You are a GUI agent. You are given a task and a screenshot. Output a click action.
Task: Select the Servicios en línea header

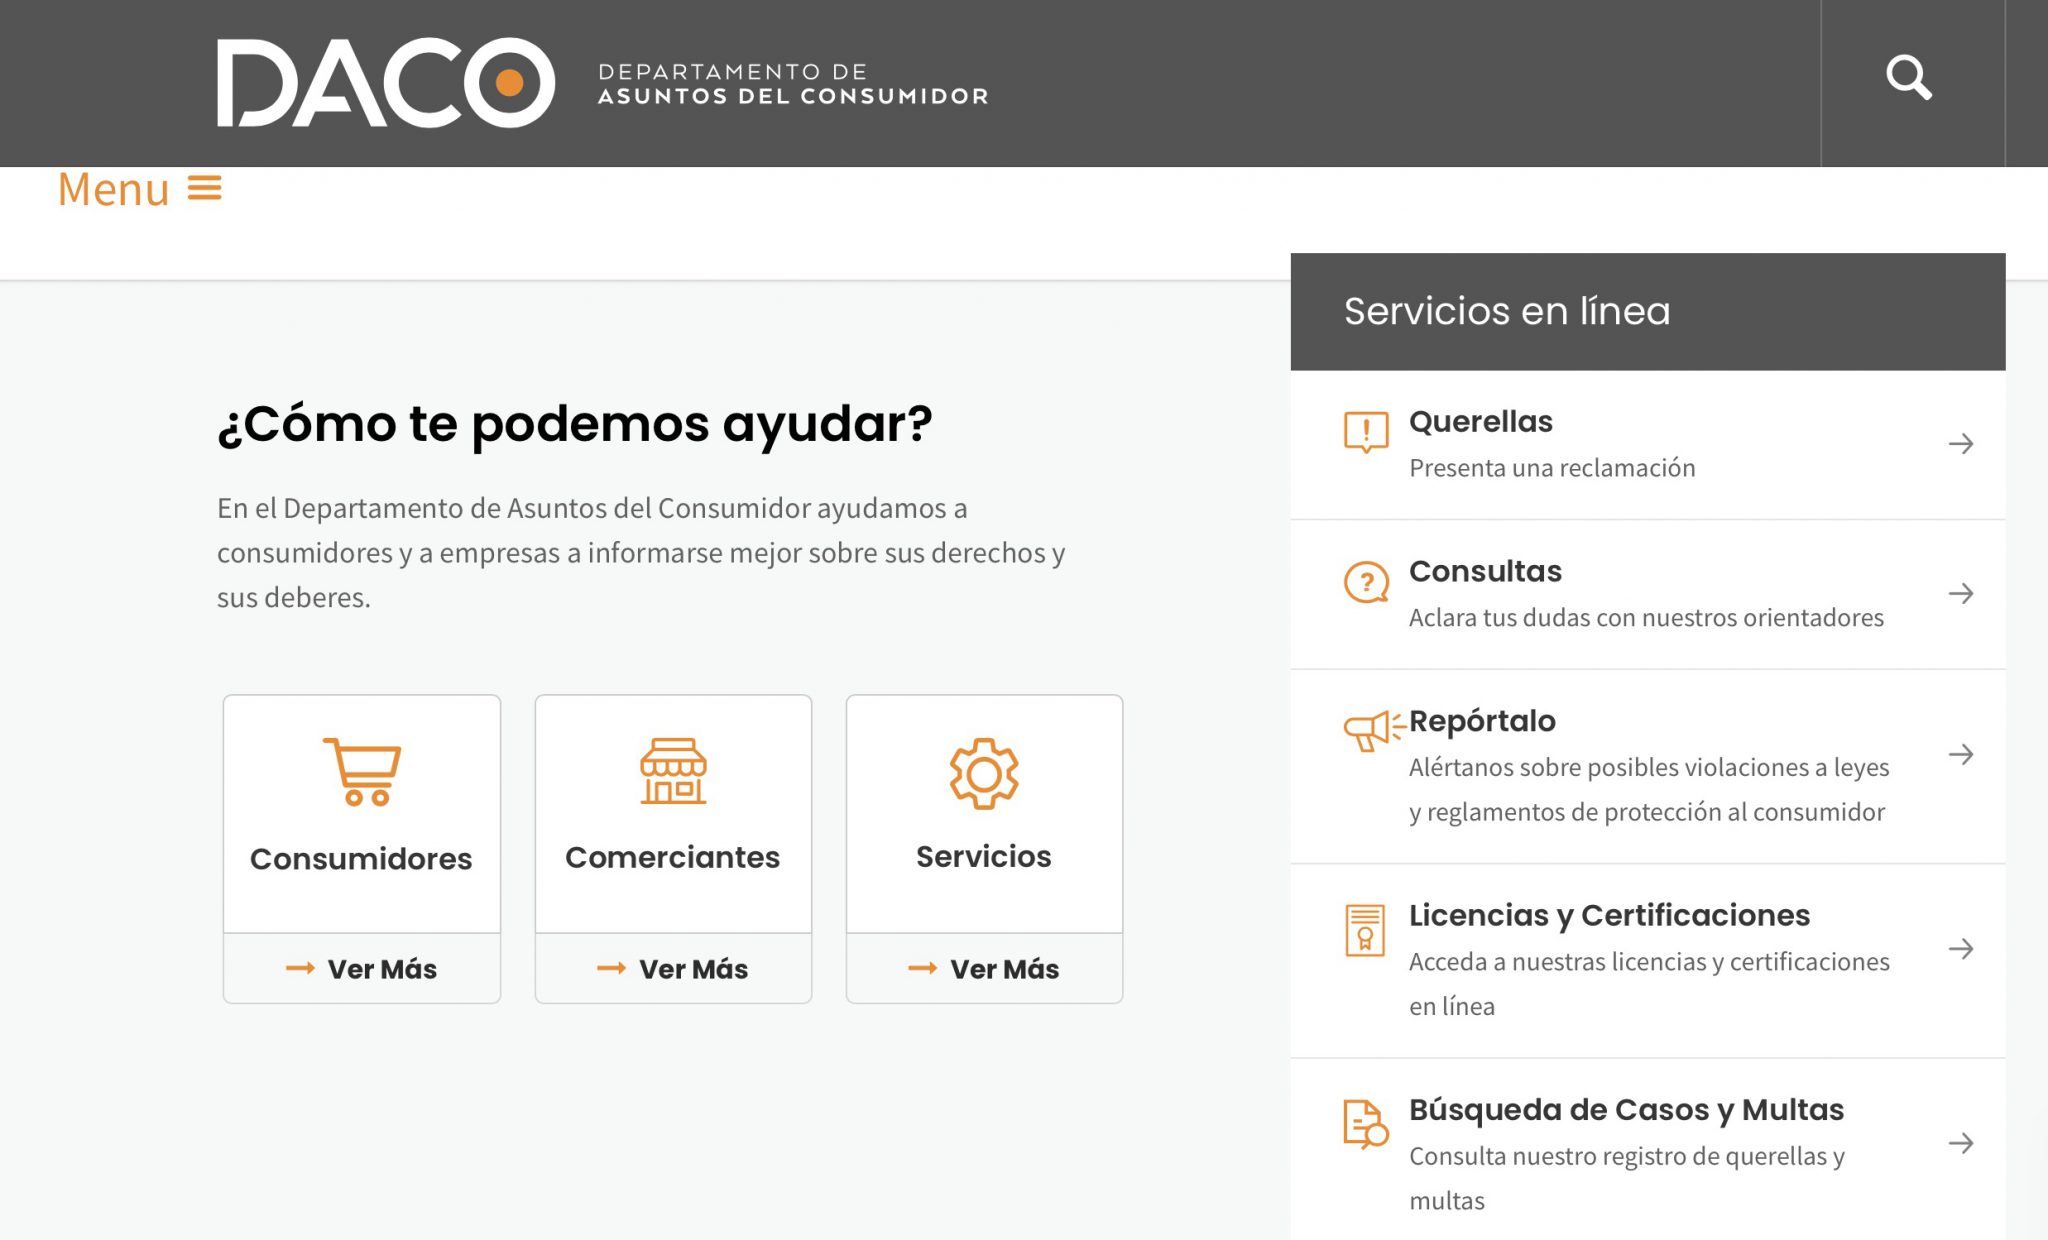pyautogui.click(x=1506, y=311)
